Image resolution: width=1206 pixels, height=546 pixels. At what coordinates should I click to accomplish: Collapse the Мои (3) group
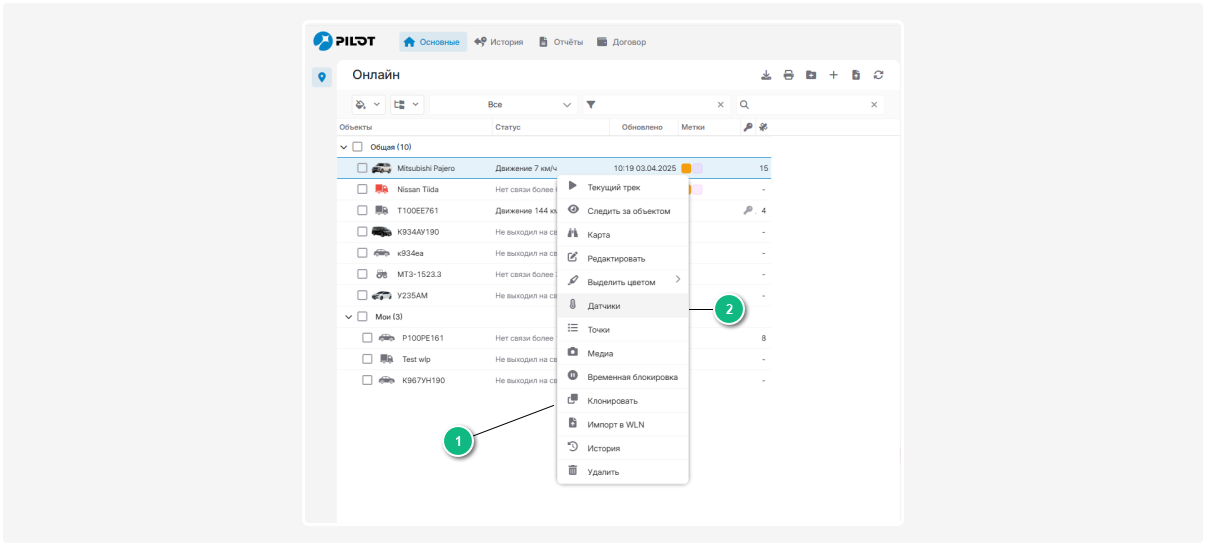point(349,317)
